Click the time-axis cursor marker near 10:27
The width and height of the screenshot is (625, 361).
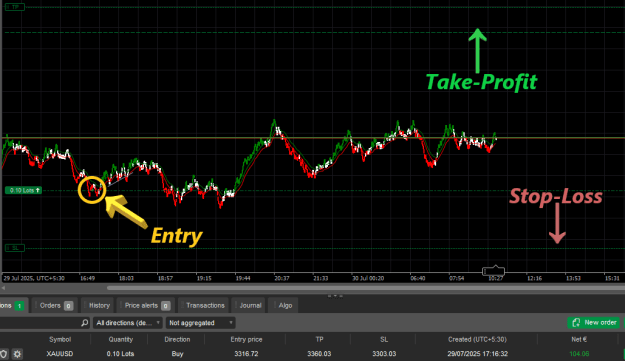pos(493,271)
